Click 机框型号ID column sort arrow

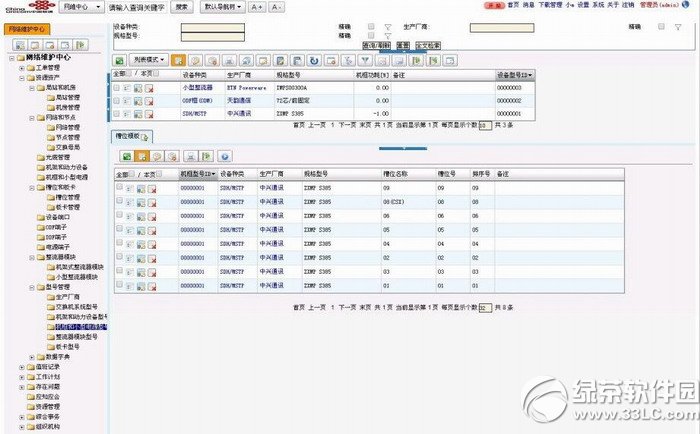coord(213,174)
